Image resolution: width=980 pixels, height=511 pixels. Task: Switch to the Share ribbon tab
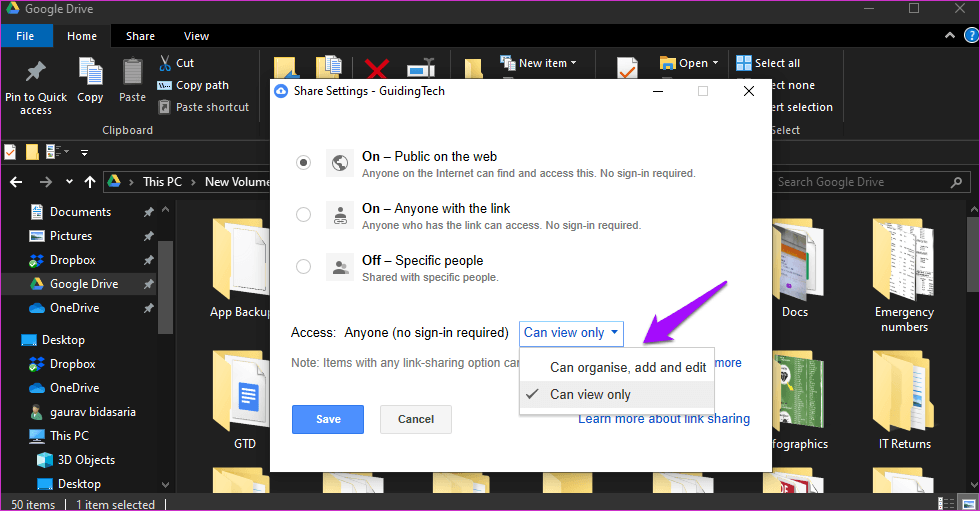[140, 36]
